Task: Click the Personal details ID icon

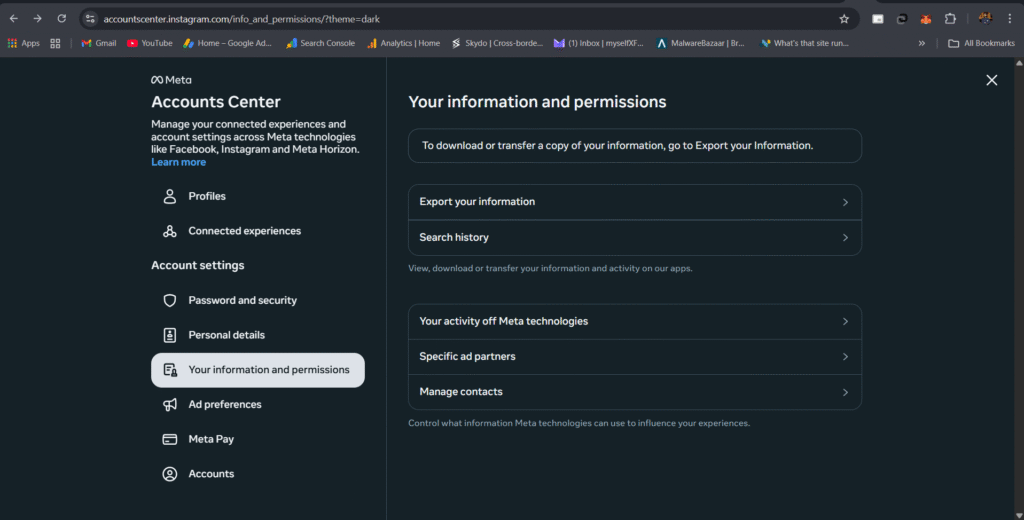Action: (170, 335)
